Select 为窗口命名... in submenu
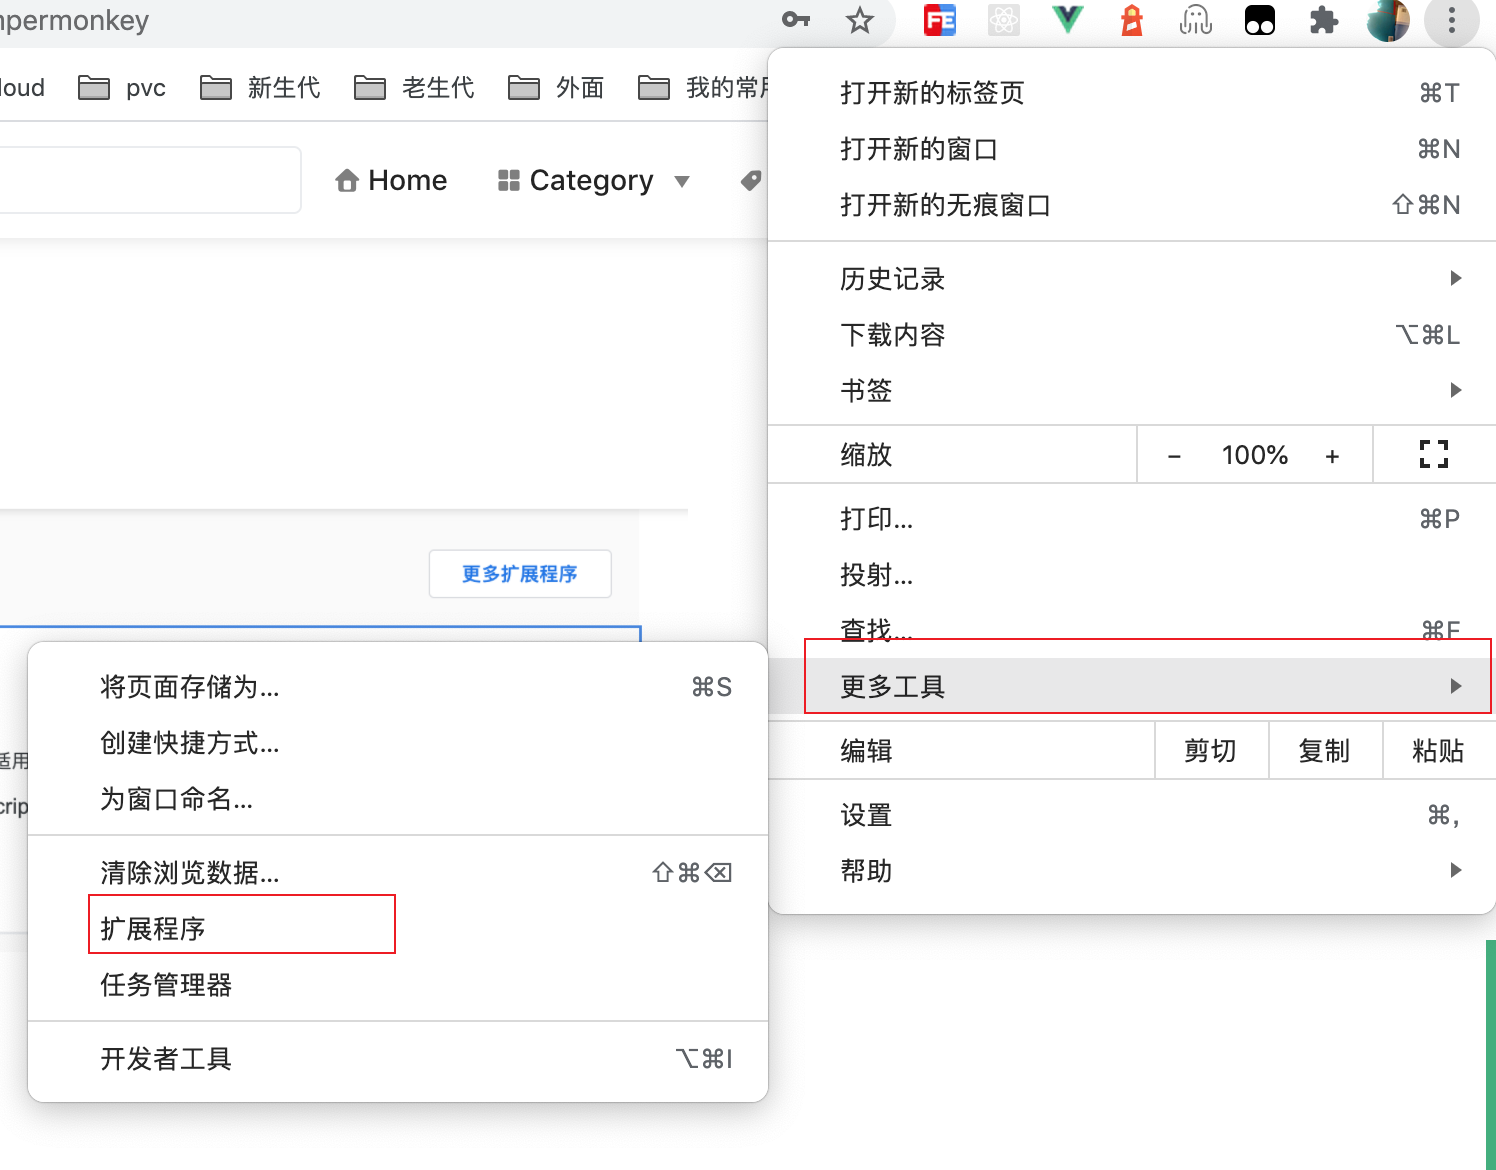 (398, 799)
